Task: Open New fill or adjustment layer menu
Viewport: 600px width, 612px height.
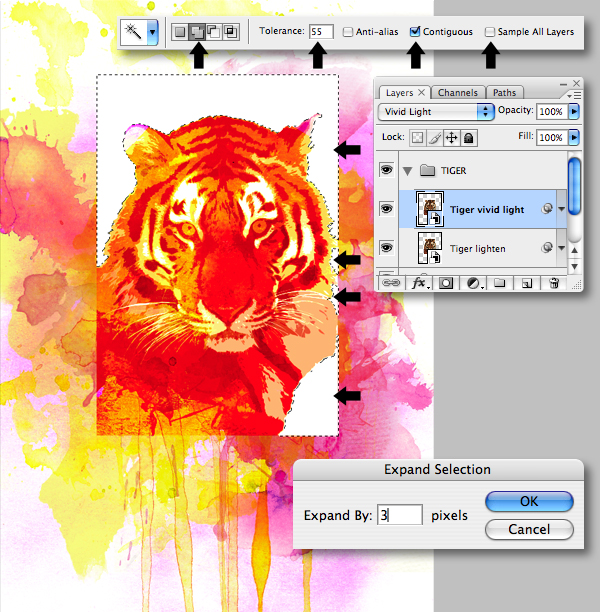Action: (x=474, y=283)
